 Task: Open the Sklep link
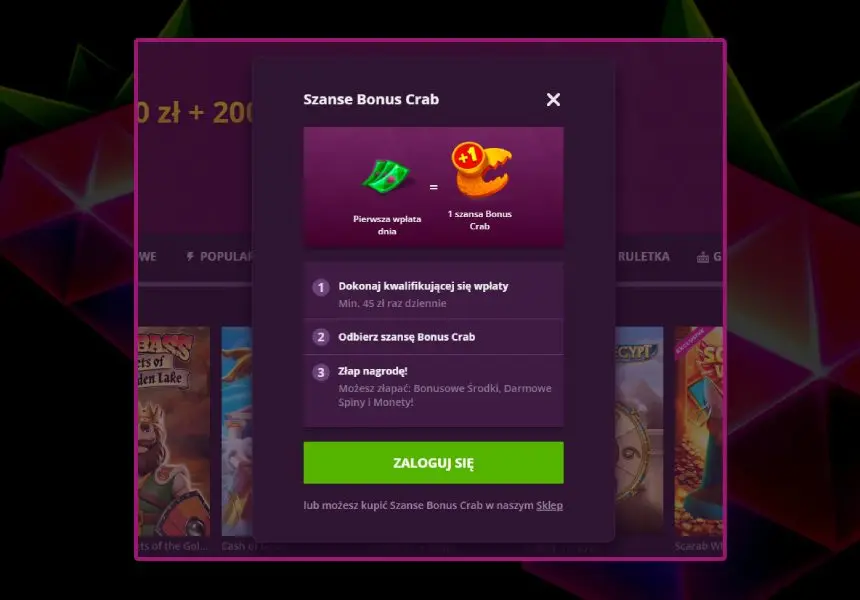[x=549, y=505]
